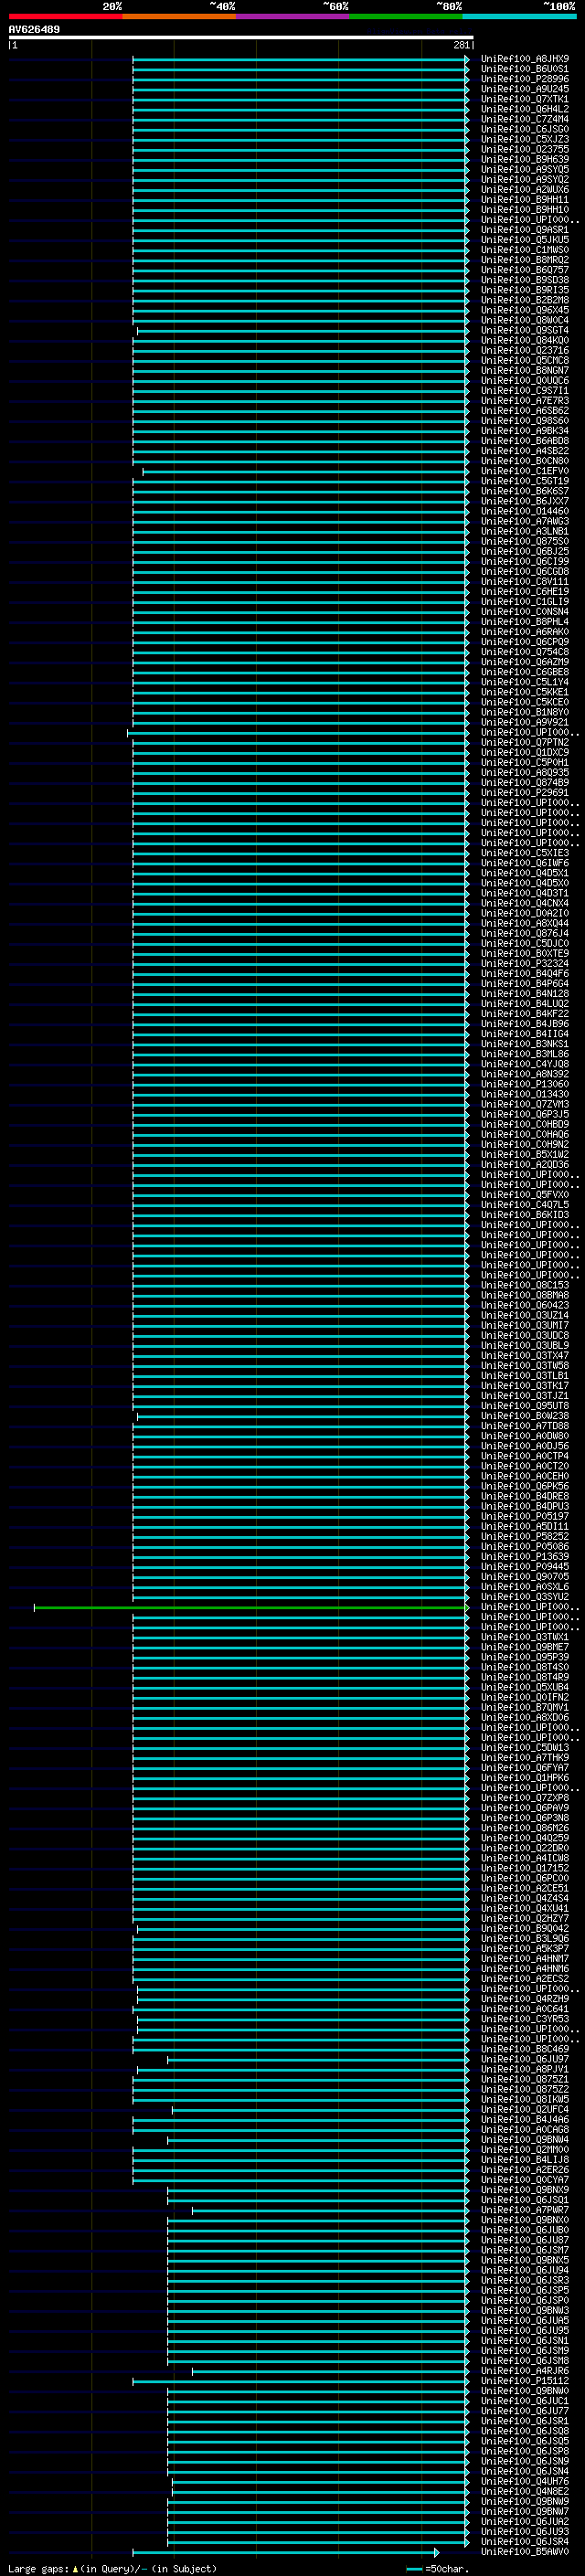Select hit label UniRef100_Q5CMC8

[x=525, y=360]
